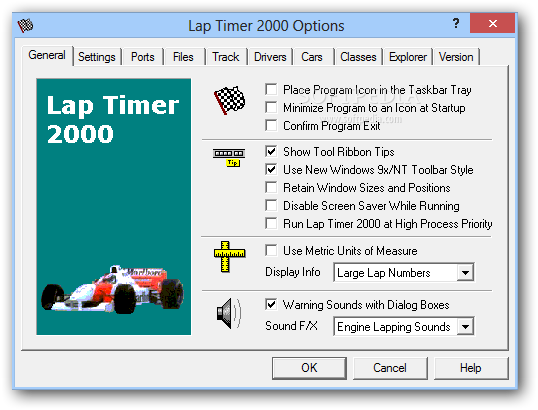Switch to the Drivers tab
Viewport: 538px width, 410px height.
[270, 57]
